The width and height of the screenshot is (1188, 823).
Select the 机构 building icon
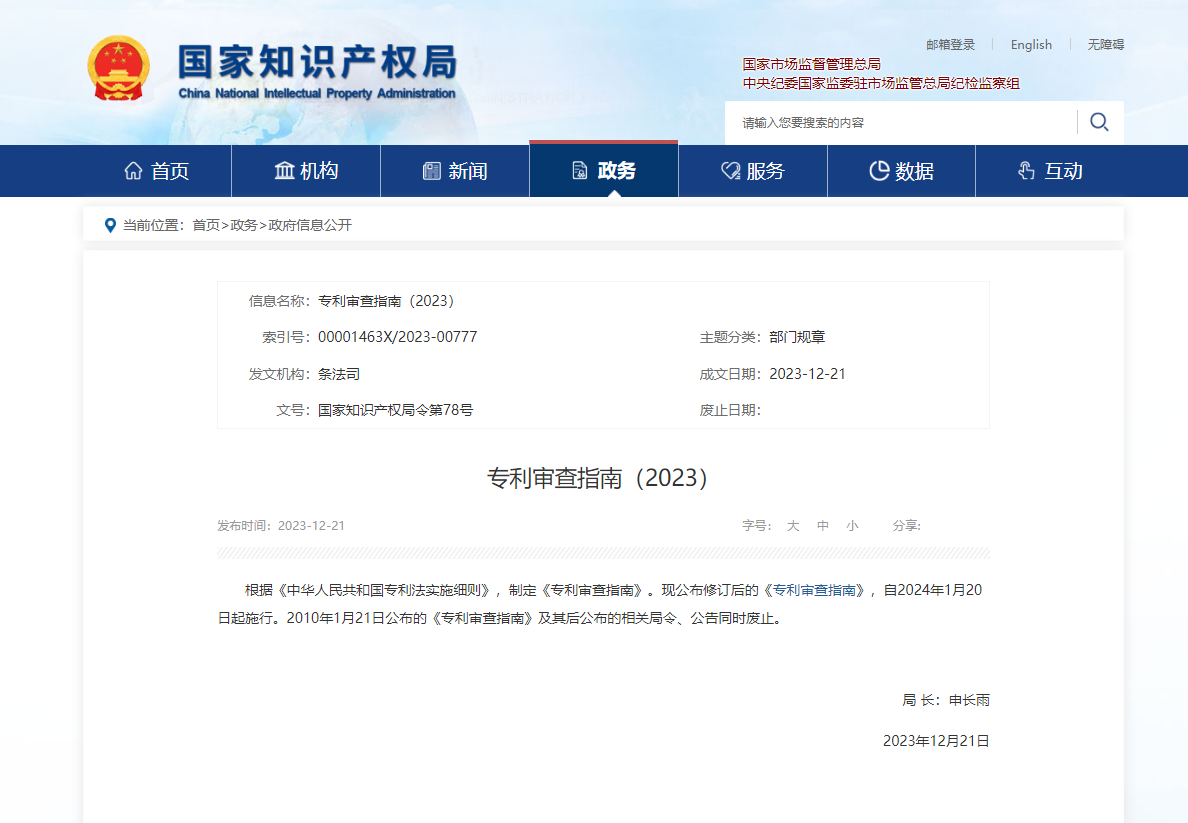pos(284,170)
